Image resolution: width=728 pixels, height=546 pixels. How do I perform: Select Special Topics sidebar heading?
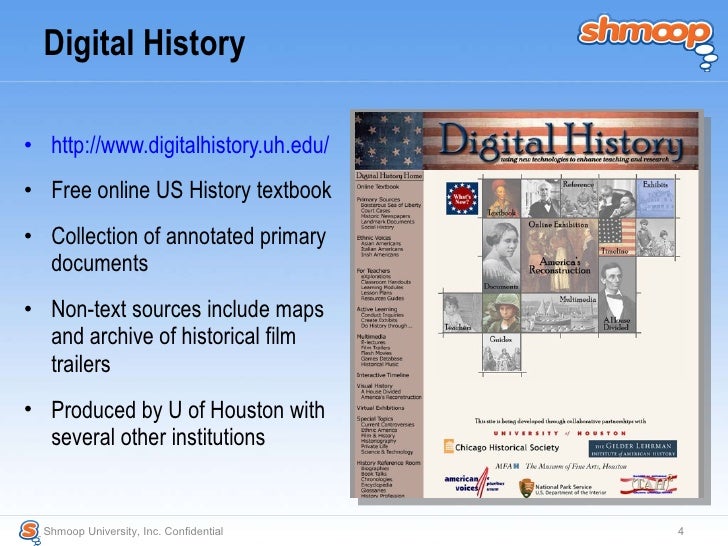[375, 419]
